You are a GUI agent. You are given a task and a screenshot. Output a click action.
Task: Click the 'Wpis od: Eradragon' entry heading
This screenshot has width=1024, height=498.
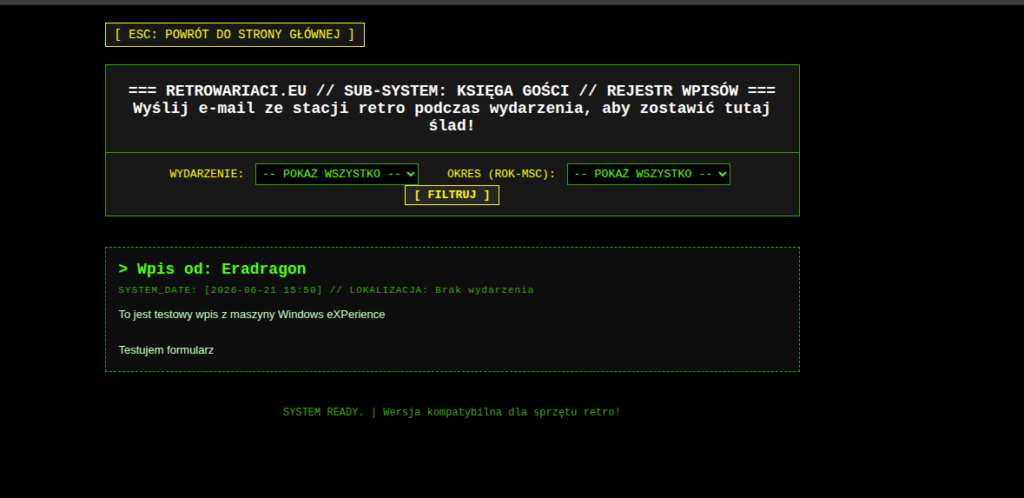click(212, 269)
